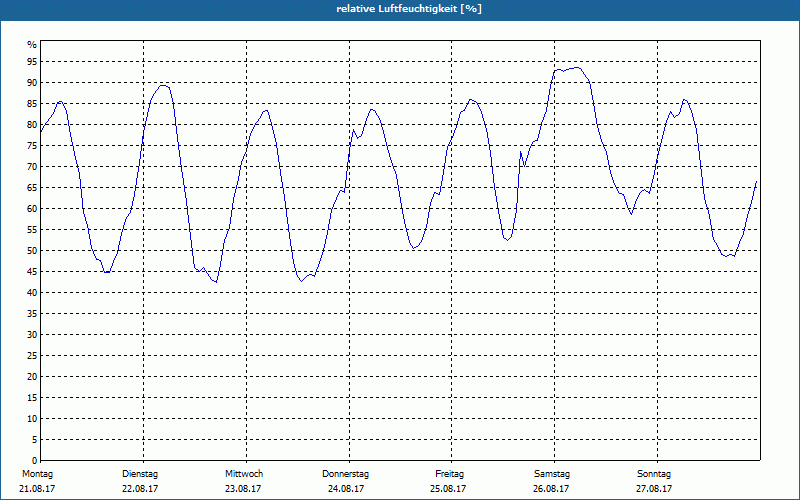Click the '90' y-axis label
Screen dimensions: 800x500
[x=32, y=83]
